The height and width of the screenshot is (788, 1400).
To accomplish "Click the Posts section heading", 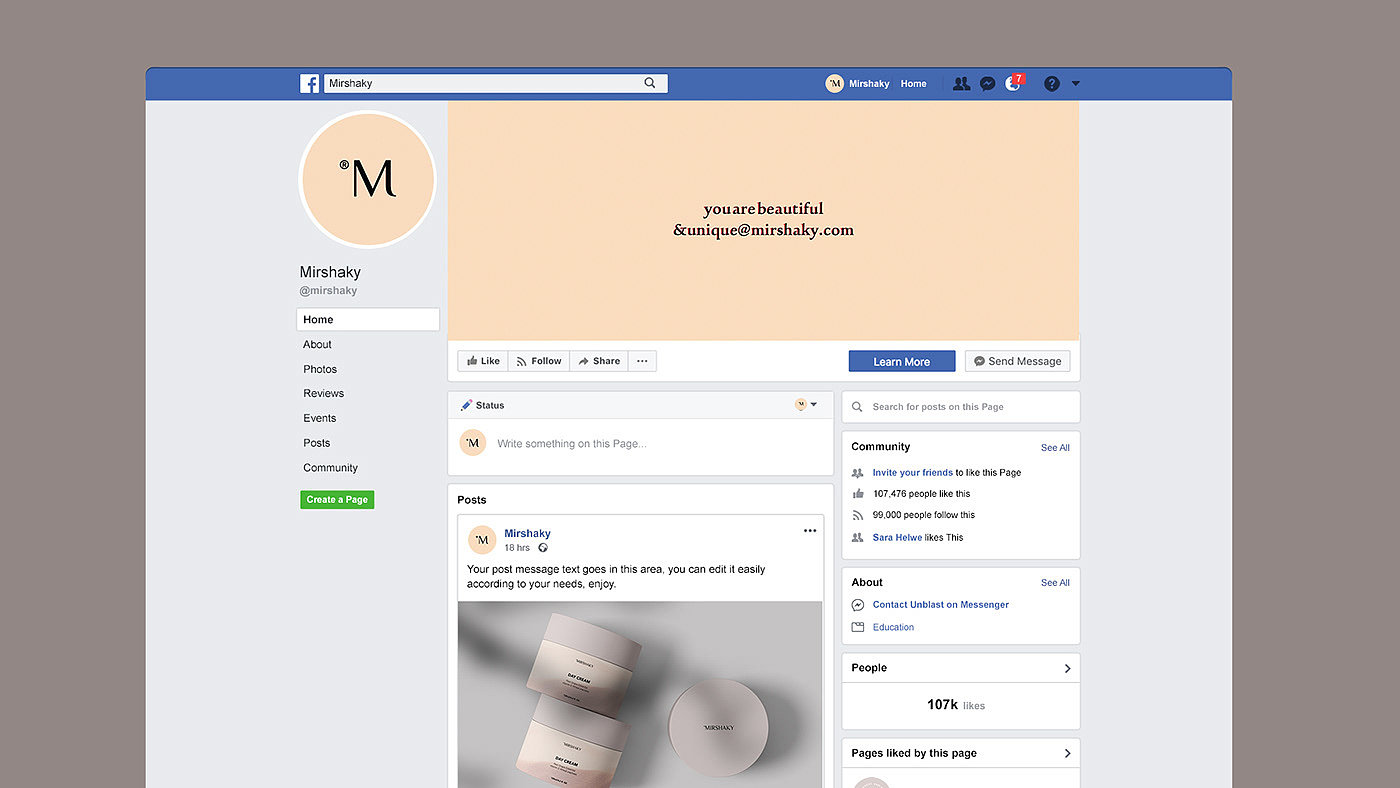I will [x=472, y=500].
